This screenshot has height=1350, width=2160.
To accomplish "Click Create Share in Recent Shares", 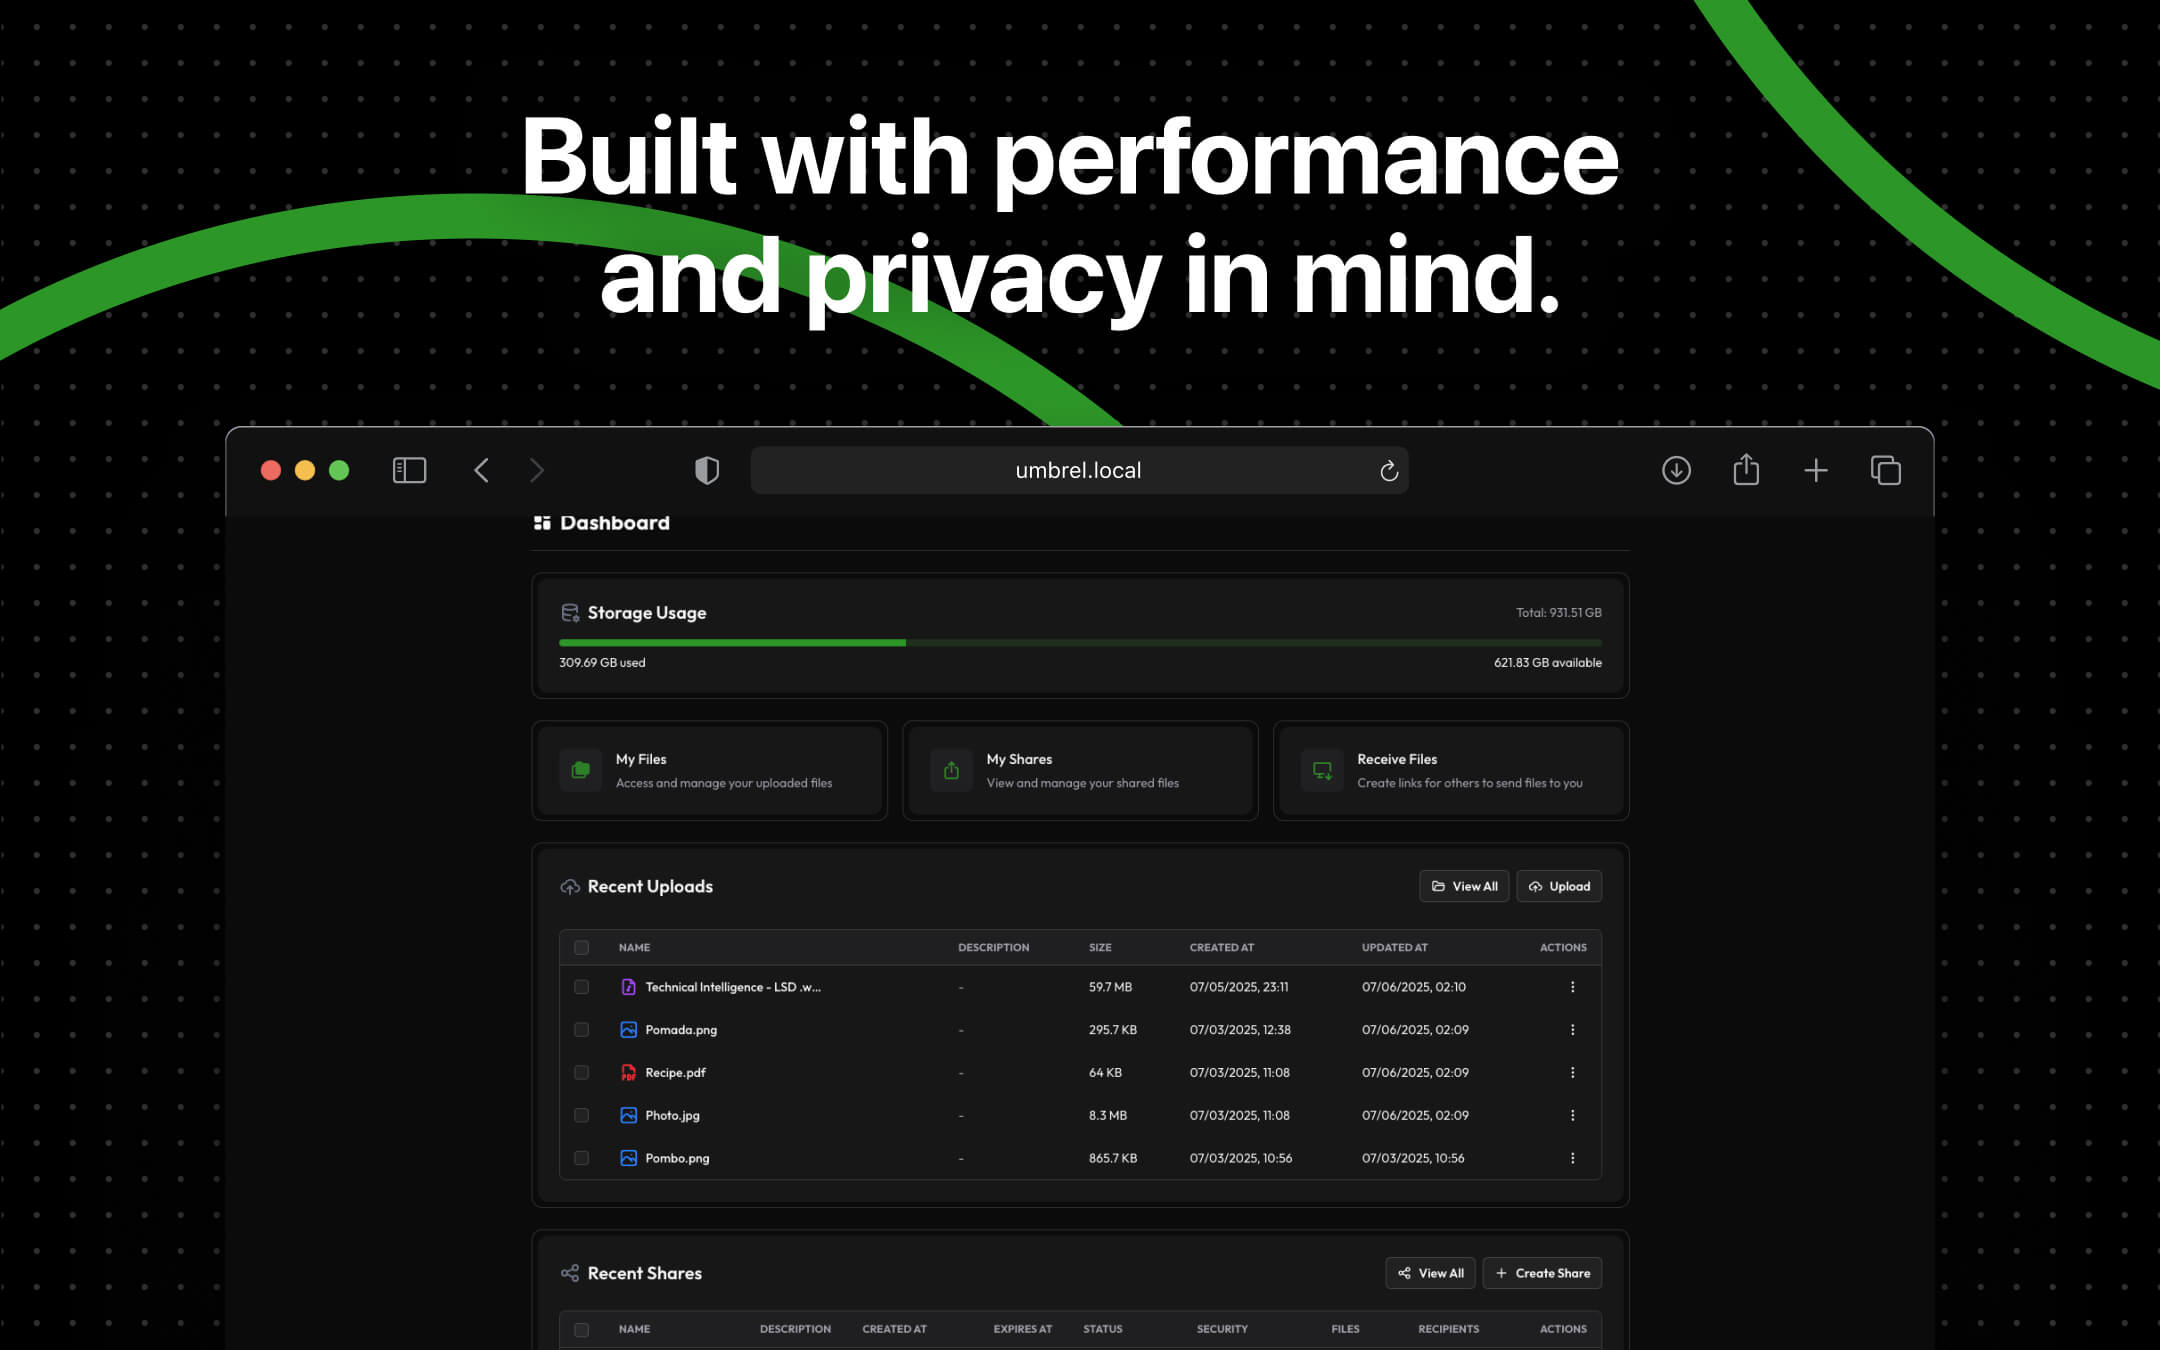I will 1542,1272.
